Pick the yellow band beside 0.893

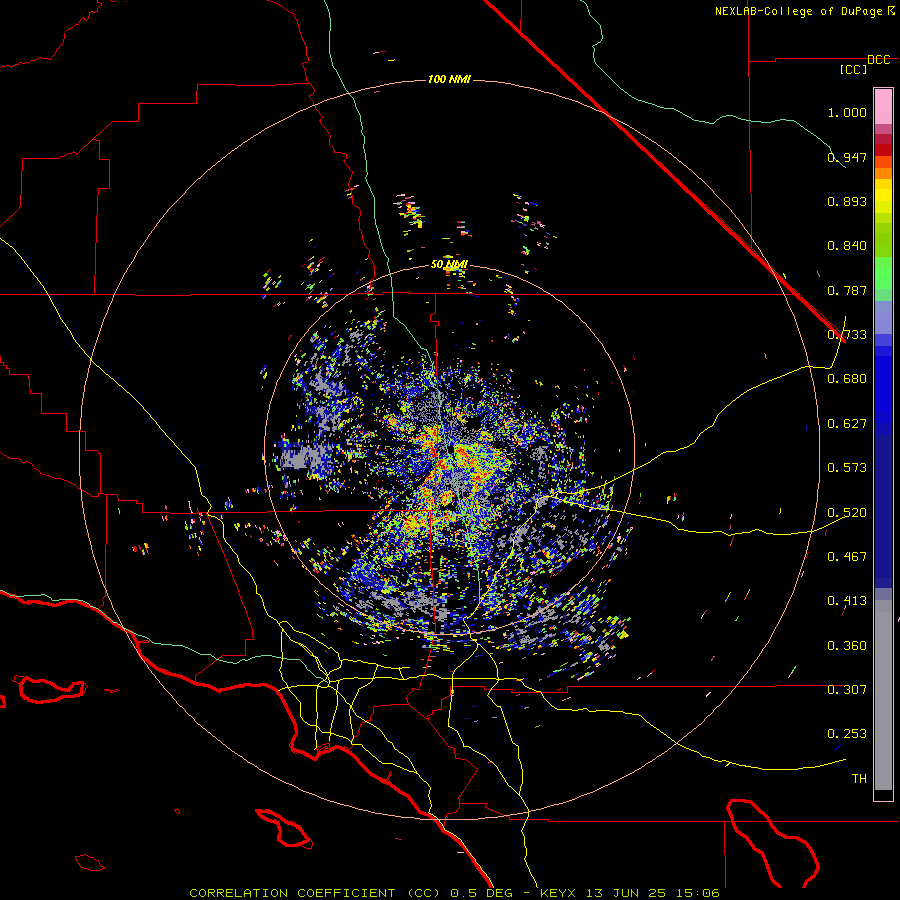tap(883, 201)
